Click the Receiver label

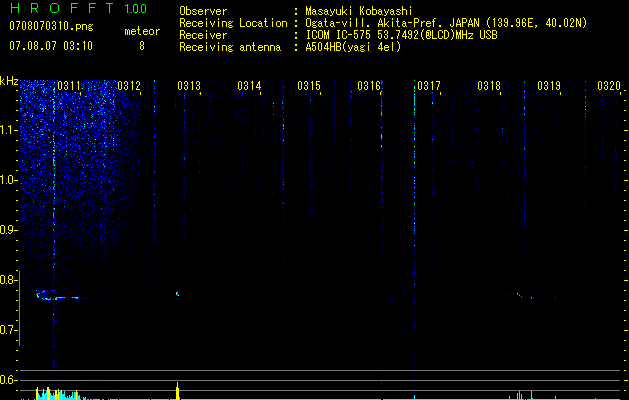(203, 35)
